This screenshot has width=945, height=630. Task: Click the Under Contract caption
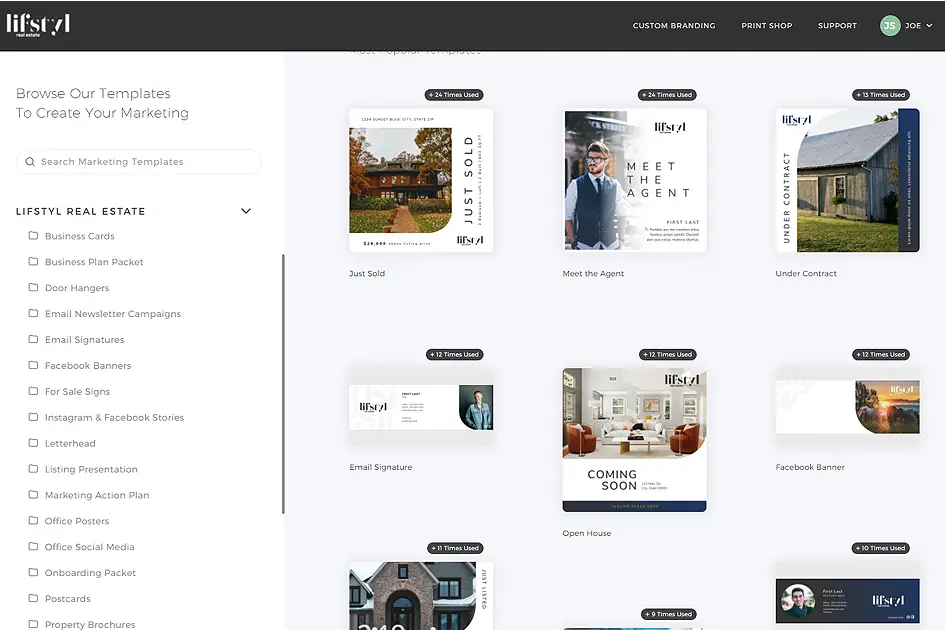806,274
